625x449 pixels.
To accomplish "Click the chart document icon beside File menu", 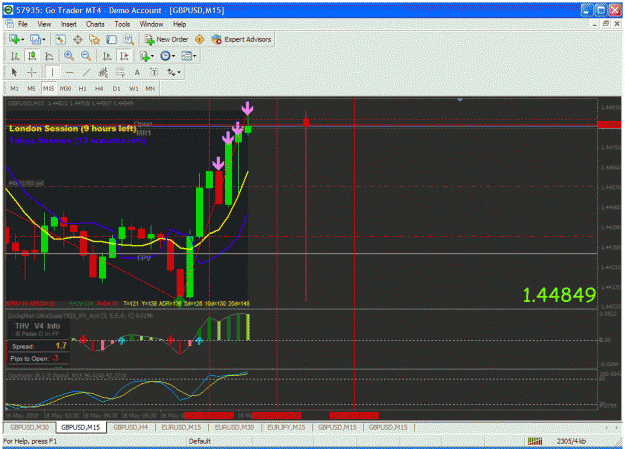I will pyautogui.click(x=9, y=24).
